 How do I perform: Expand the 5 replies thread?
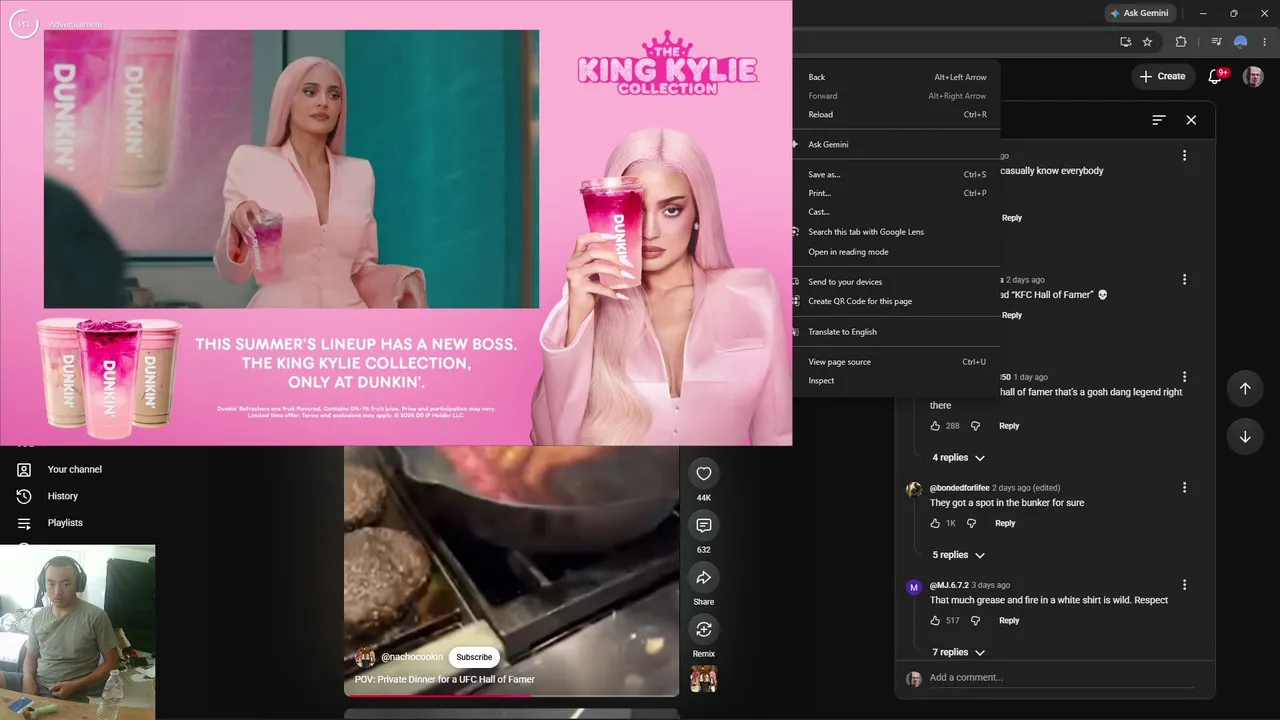coord(958,555)
